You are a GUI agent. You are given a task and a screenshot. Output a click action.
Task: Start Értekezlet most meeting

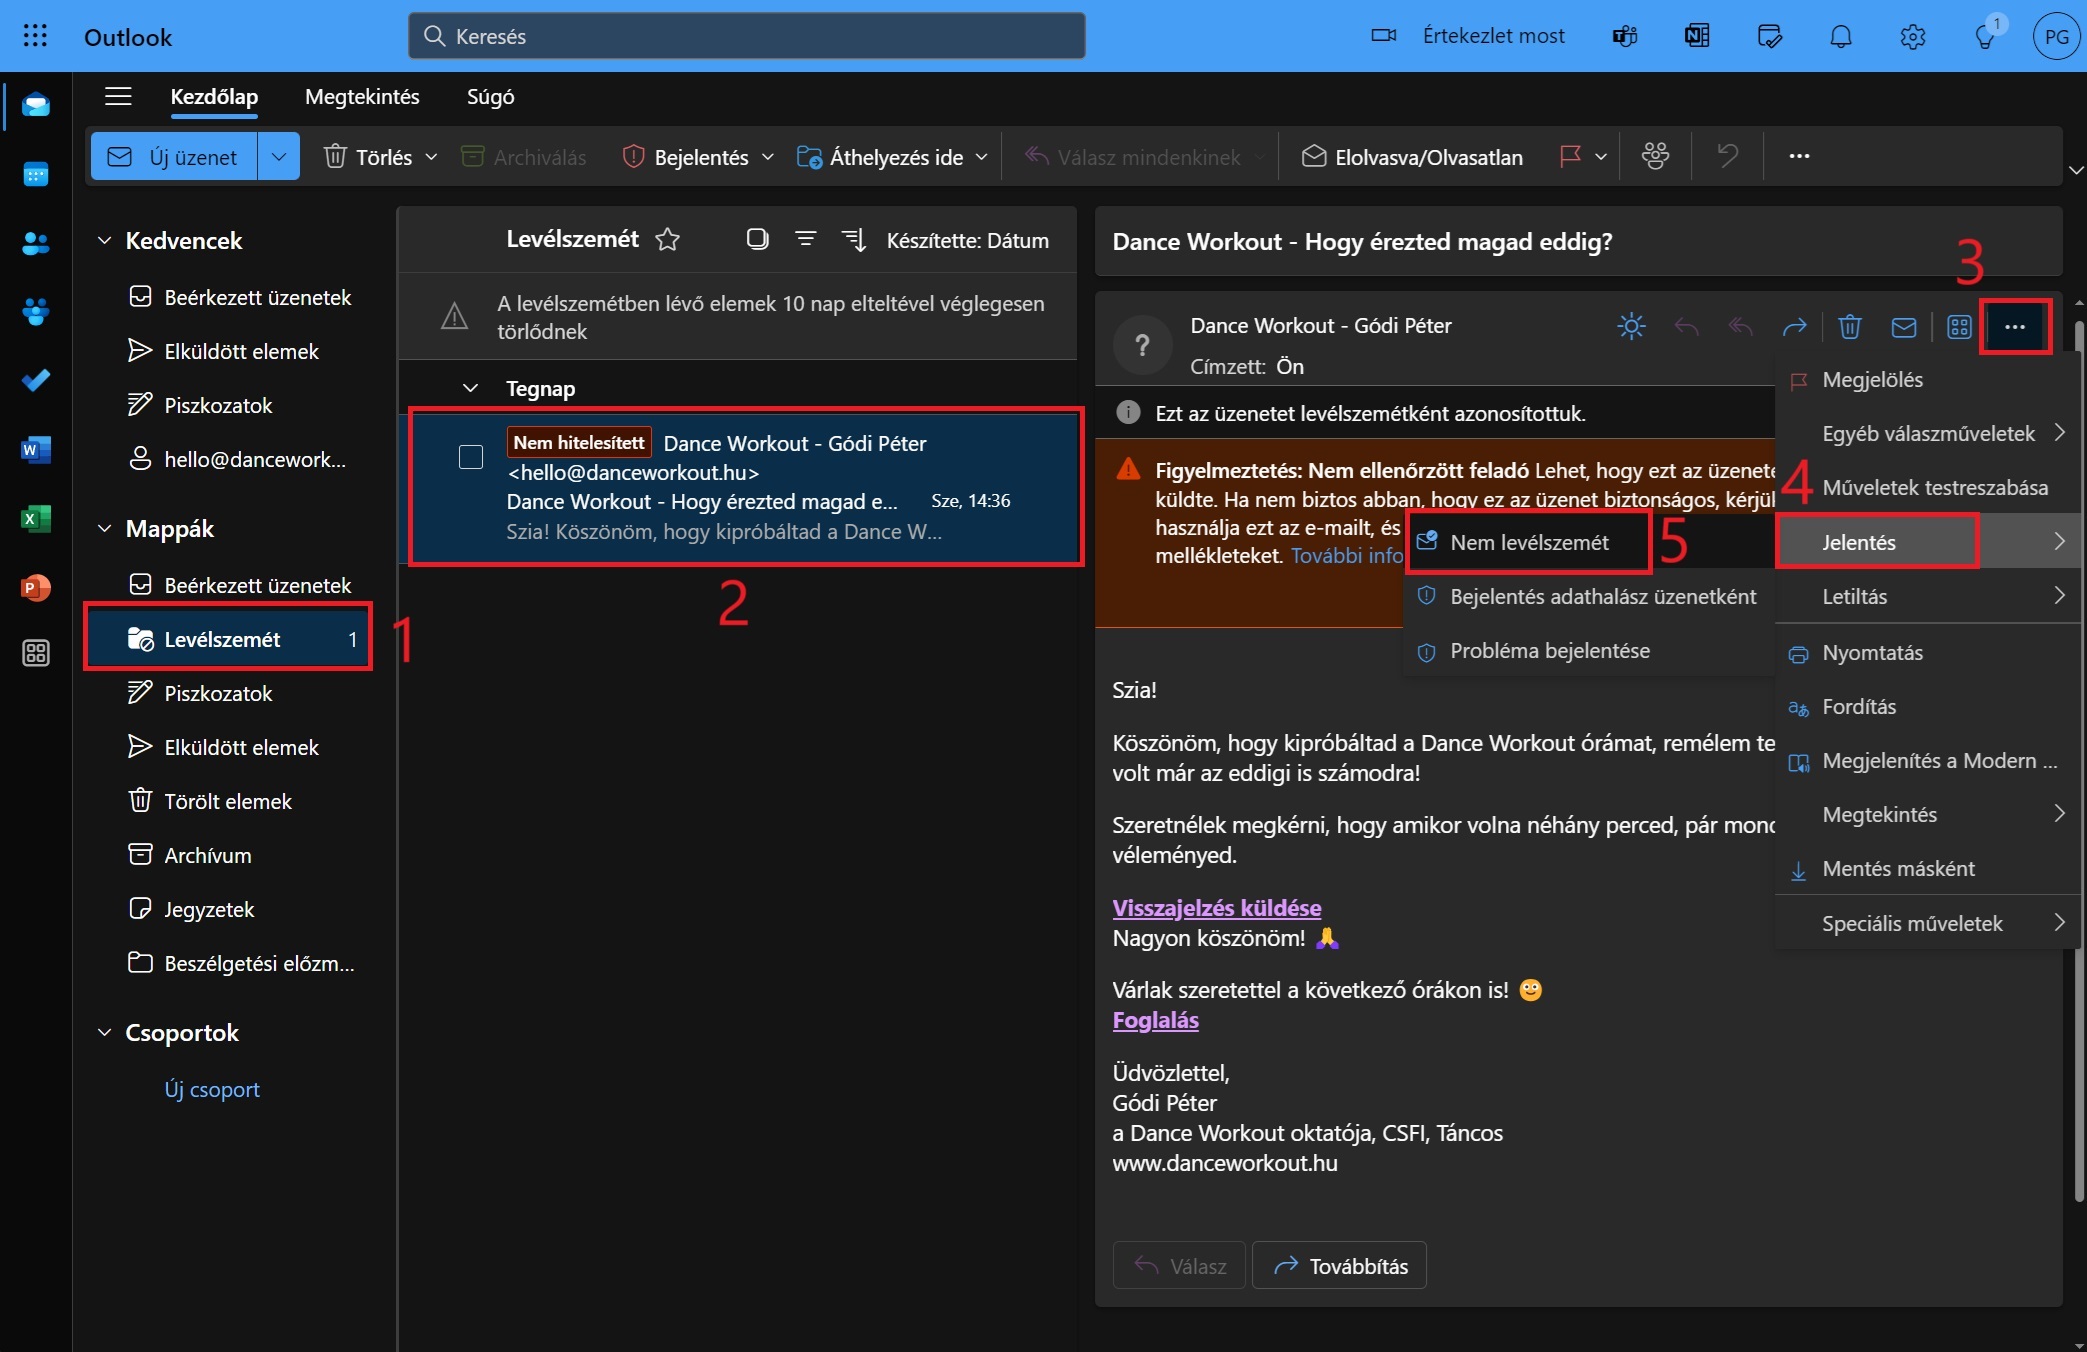pos(1468,36)
